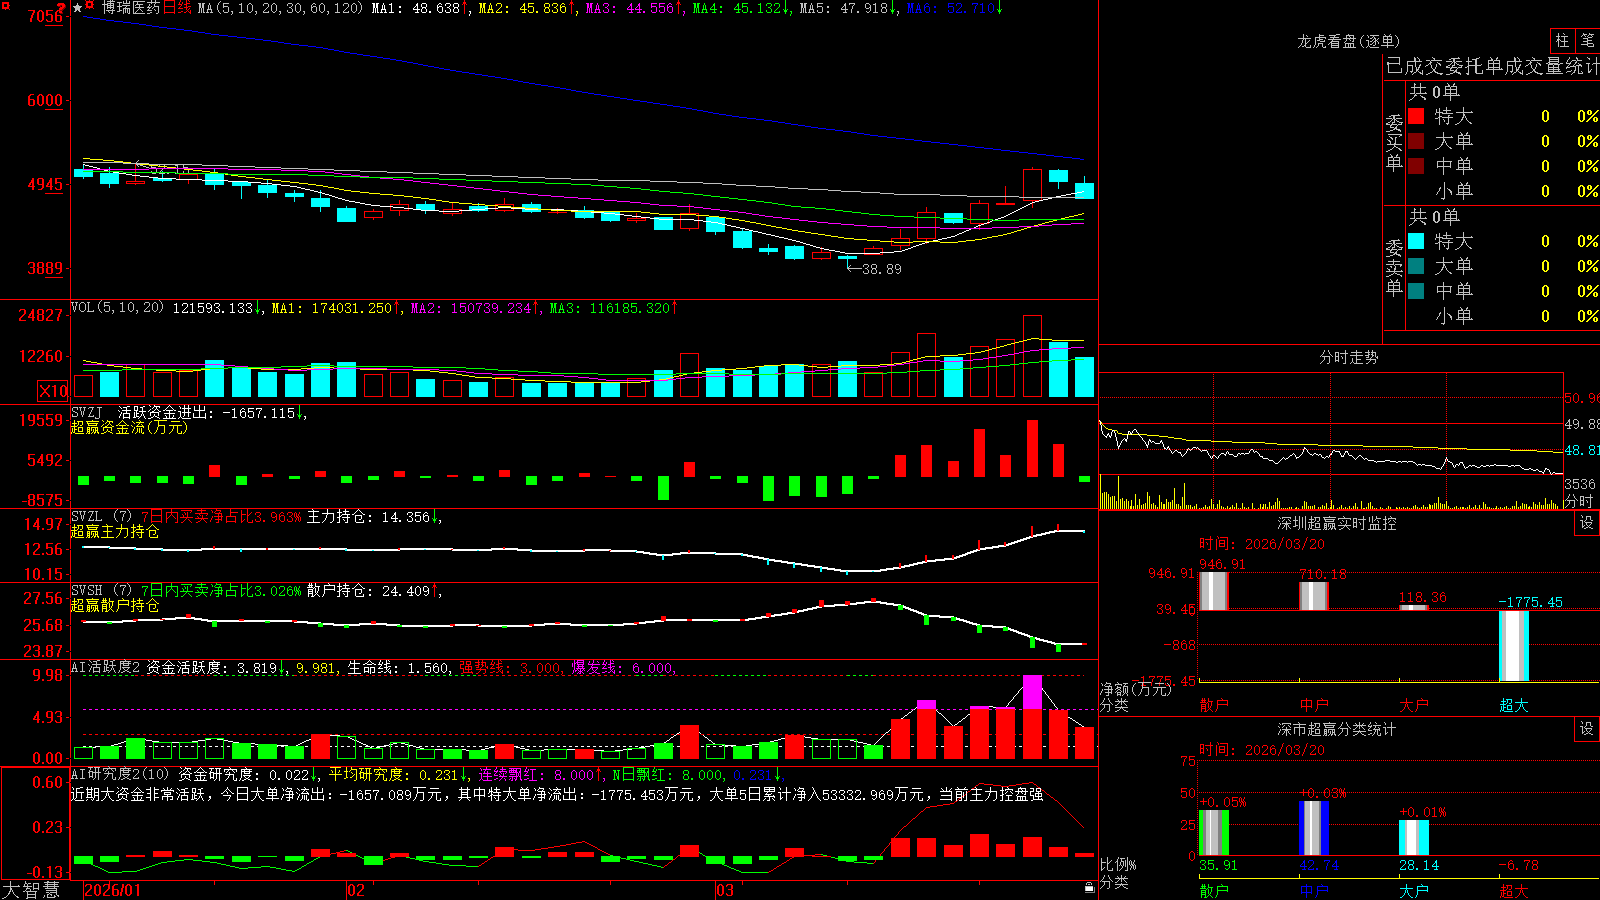
Task: Click 散户 category in 超赢实时监控 chart
Action: (x=1214, y=705)
